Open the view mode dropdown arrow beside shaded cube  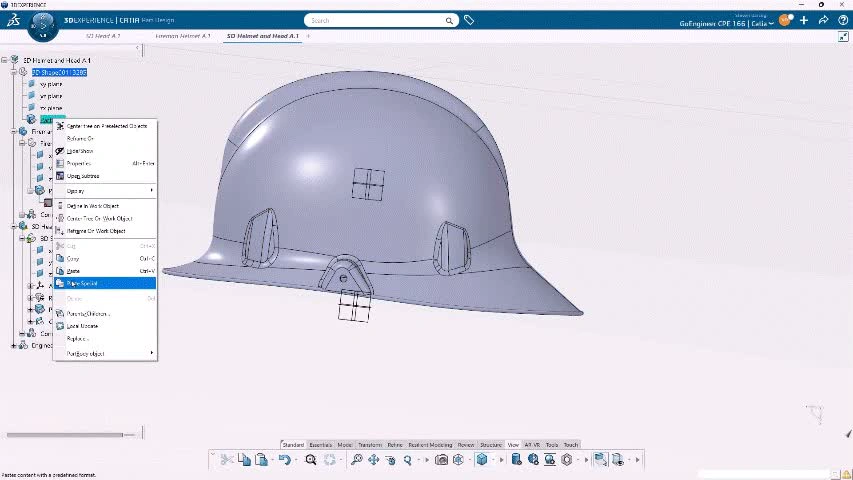[494, 460]
